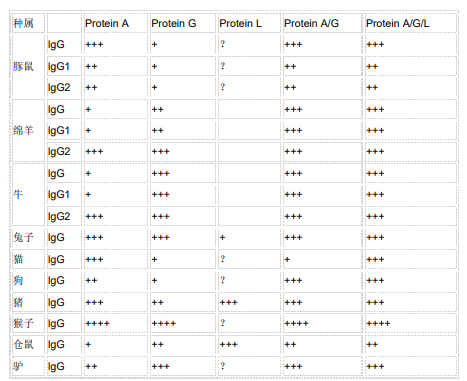
Task: Click monkey IgG Protein A ++++ cell
Action: click(115, 323)
